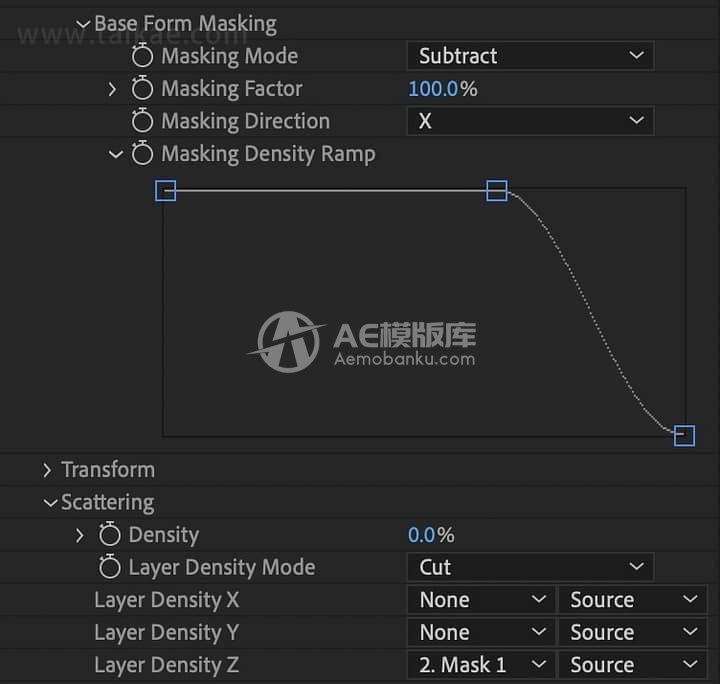Screen dimensions: 720x684
Task: Collapse the Base Form Masking group
Action: 83,24
